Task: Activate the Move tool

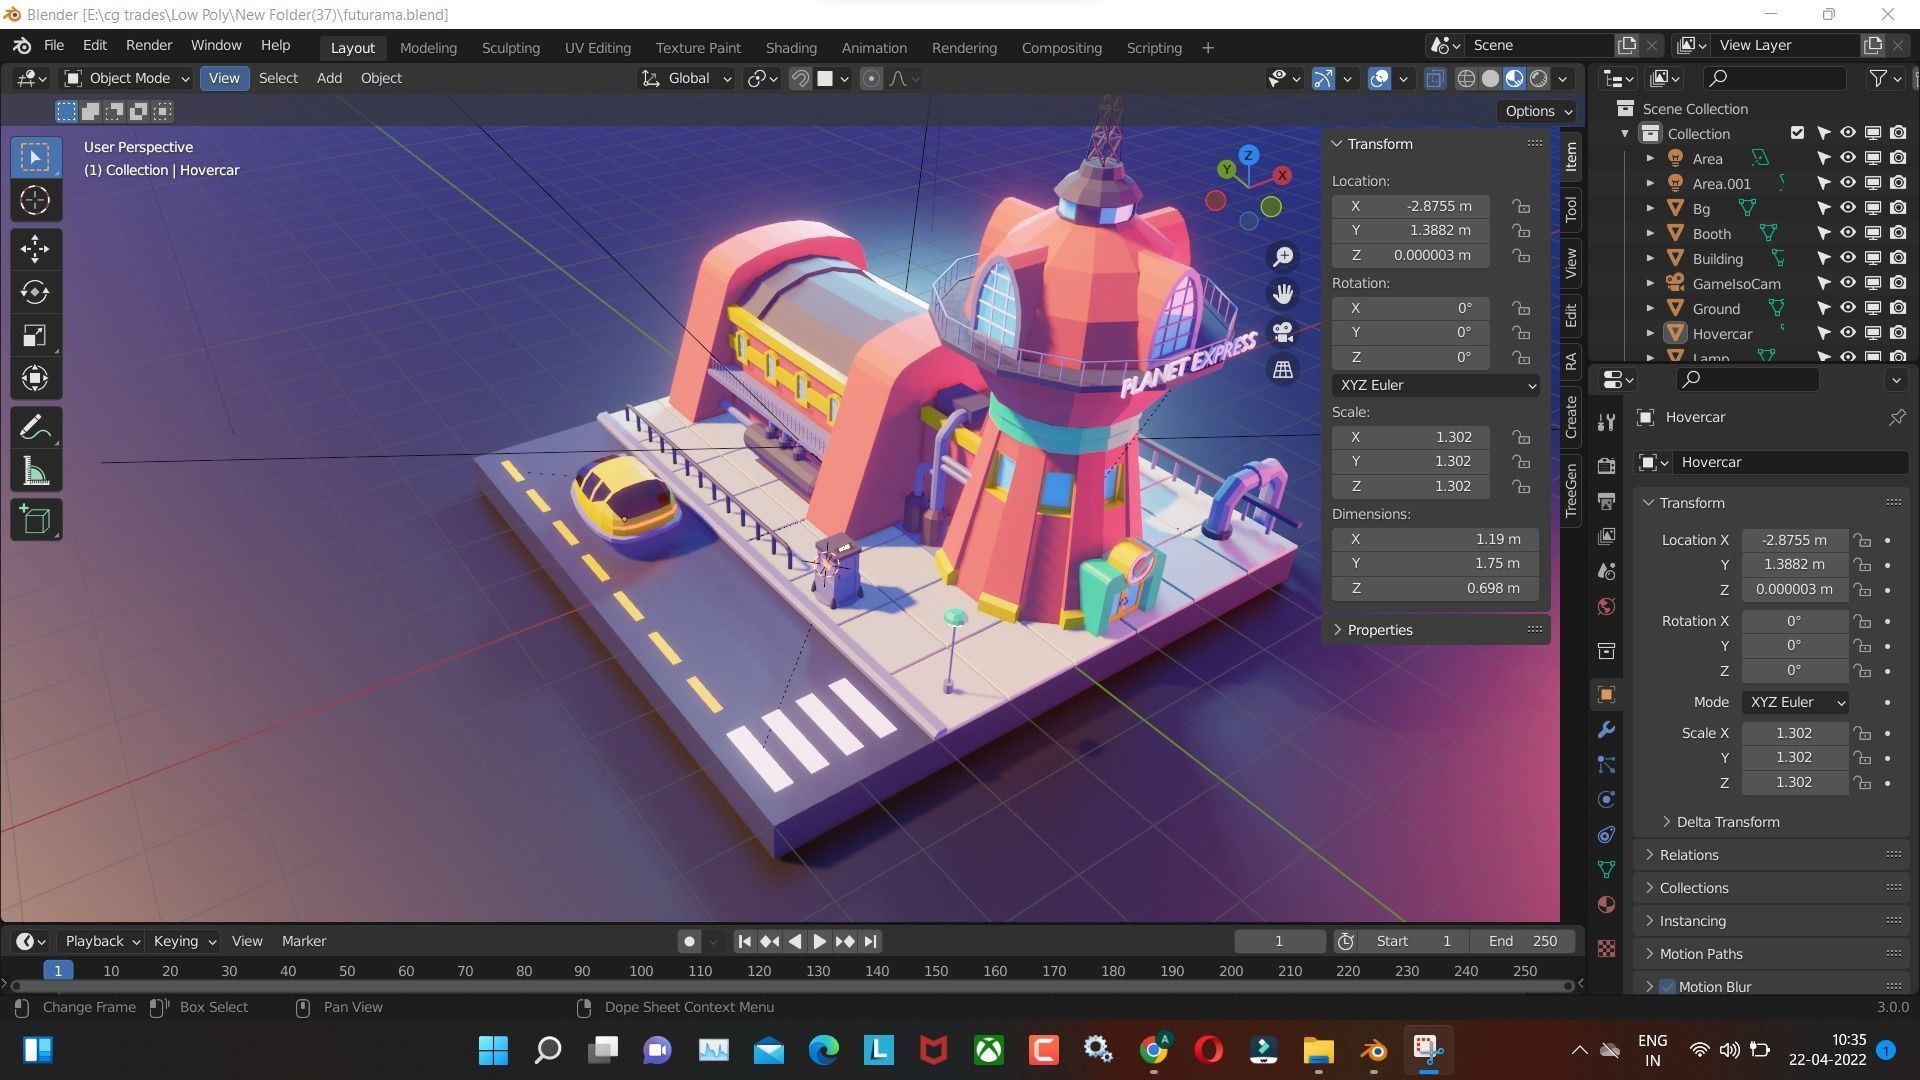Action: [x=35, y=249]
